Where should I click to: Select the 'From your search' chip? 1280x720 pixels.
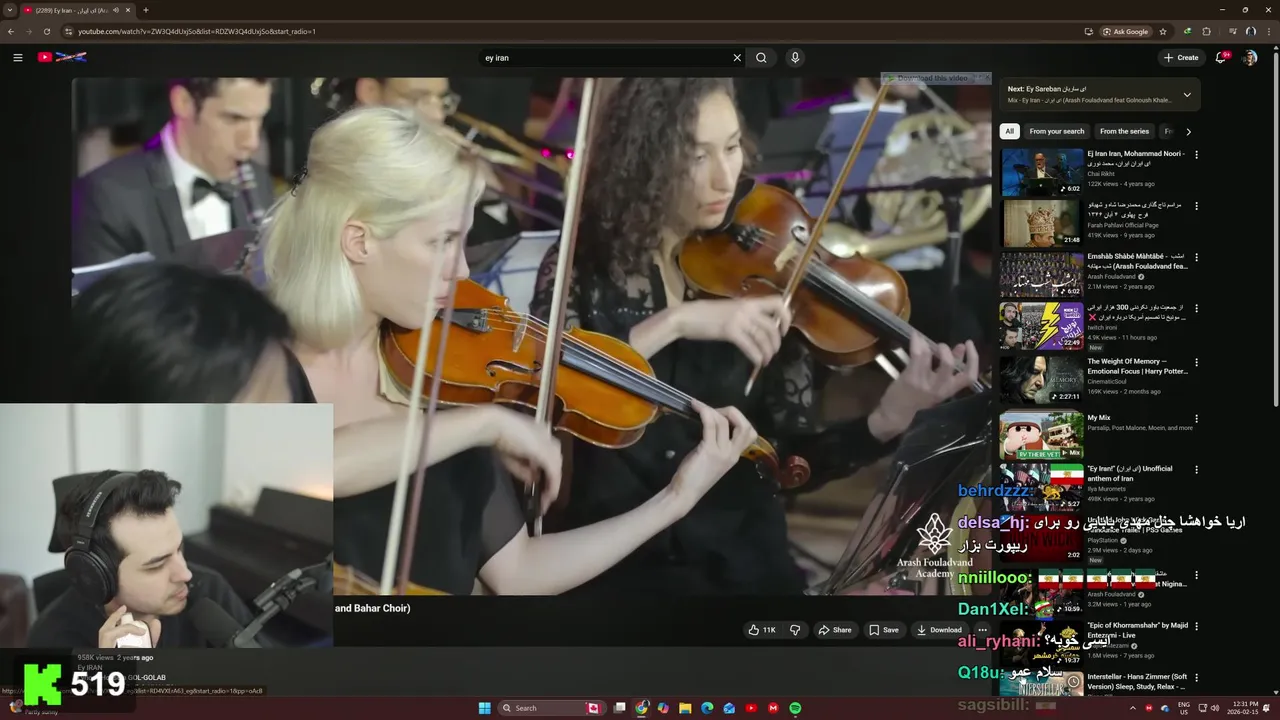(1057, 131)
